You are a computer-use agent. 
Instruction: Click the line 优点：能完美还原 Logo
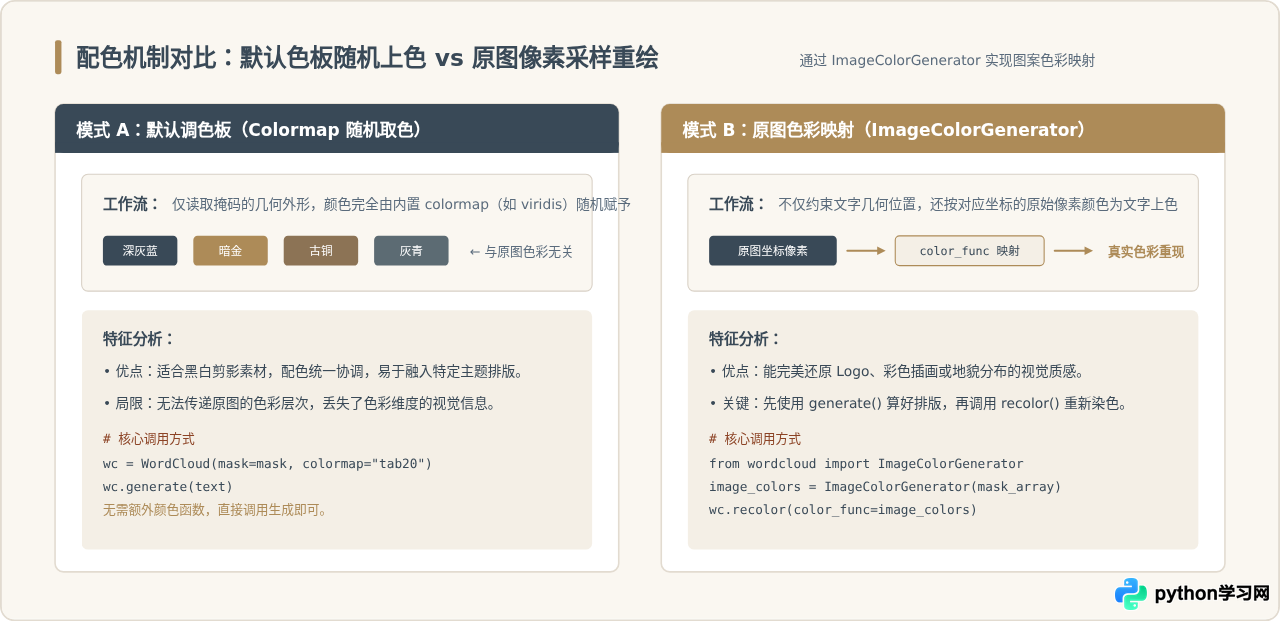tap(897, 371)
